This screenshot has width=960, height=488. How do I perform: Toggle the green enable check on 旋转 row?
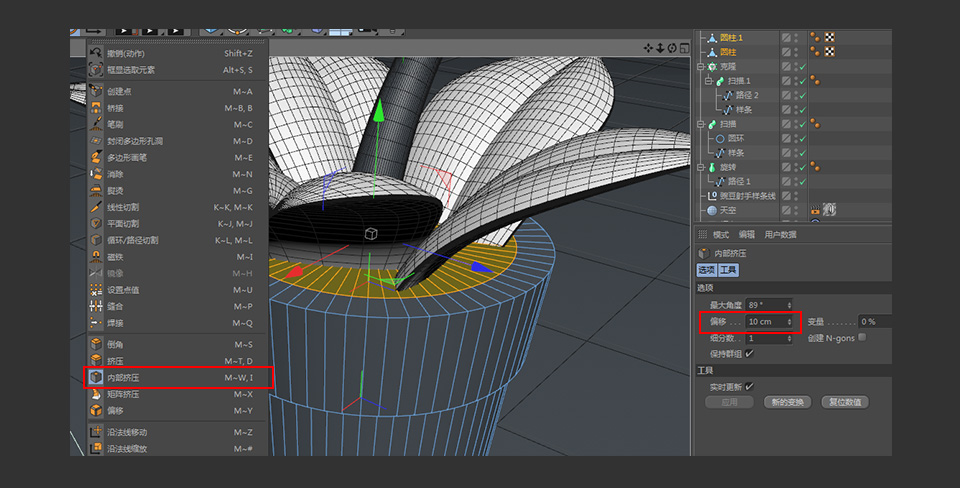pyautogui.click(x=803, y=167)
